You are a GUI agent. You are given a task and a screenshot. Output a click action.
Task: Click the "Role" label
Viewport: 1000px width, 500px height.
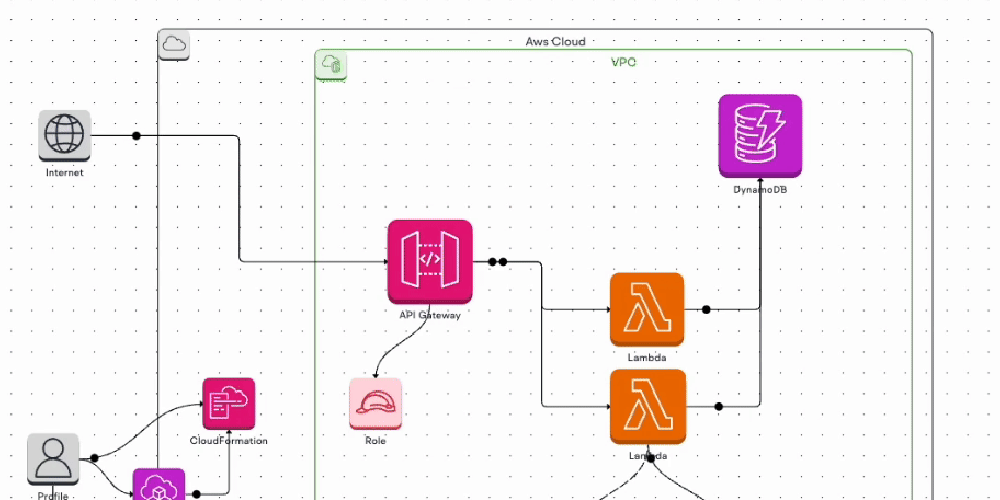(x=376, y=440)
